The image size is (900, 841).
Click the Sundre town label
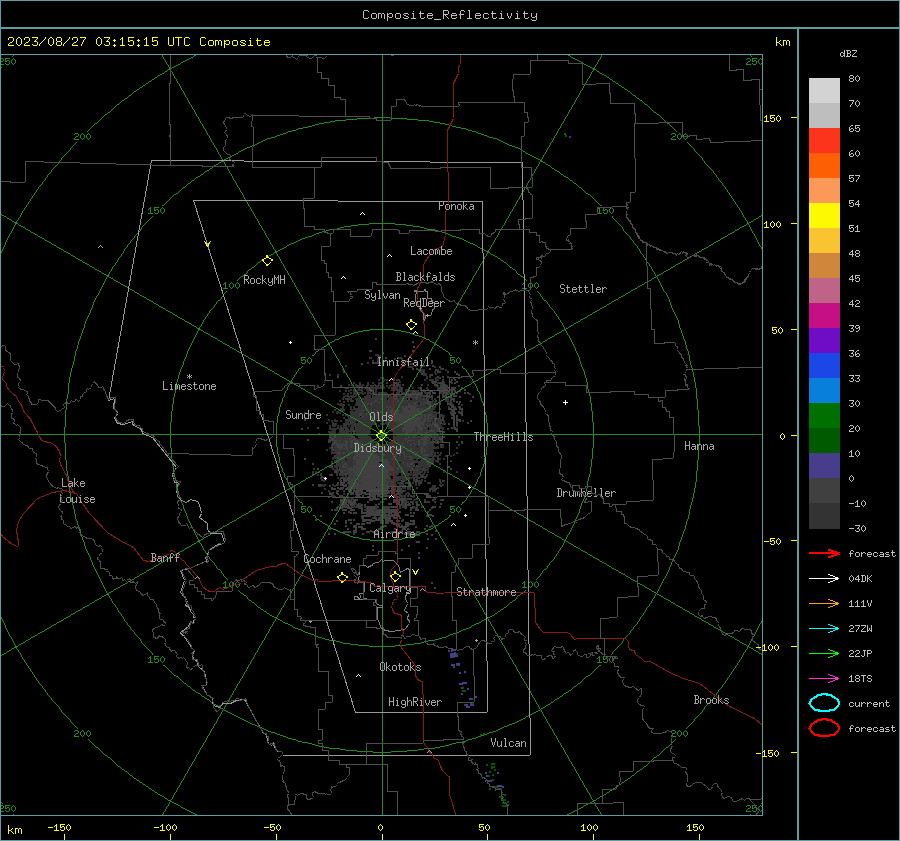(x=303, y=414)
